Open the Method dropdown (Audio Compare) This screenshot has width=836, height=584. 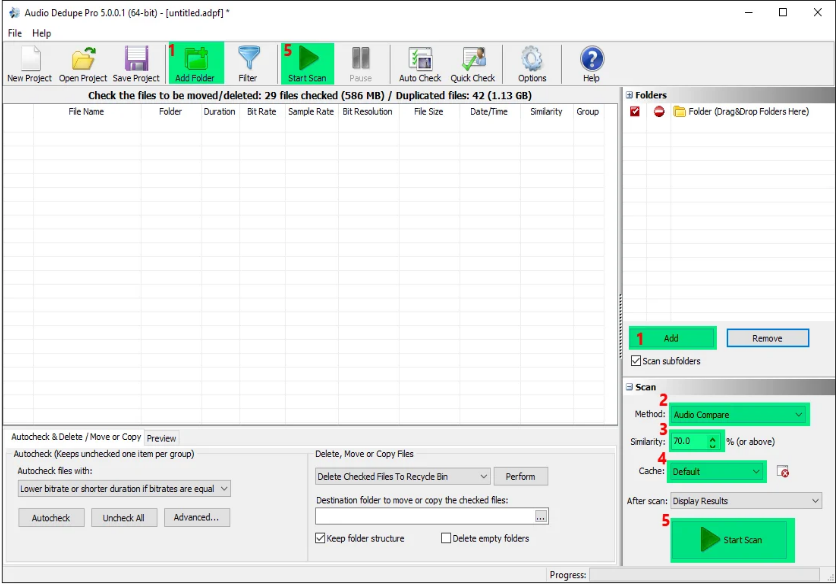(x=739, y=414)
